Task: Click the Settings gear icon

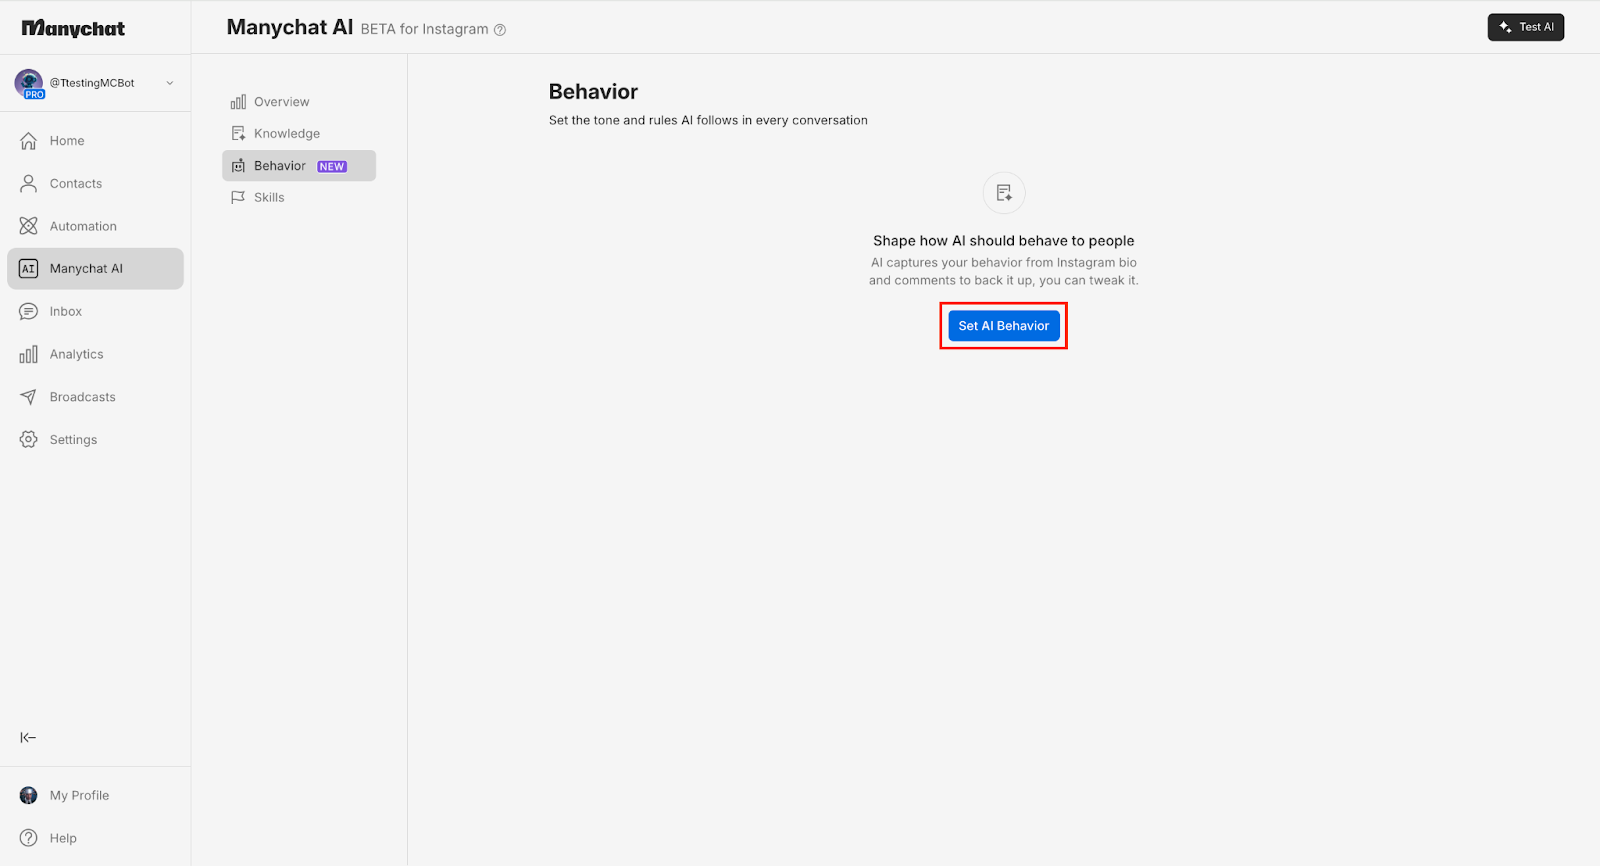Action: coord(29,440)
